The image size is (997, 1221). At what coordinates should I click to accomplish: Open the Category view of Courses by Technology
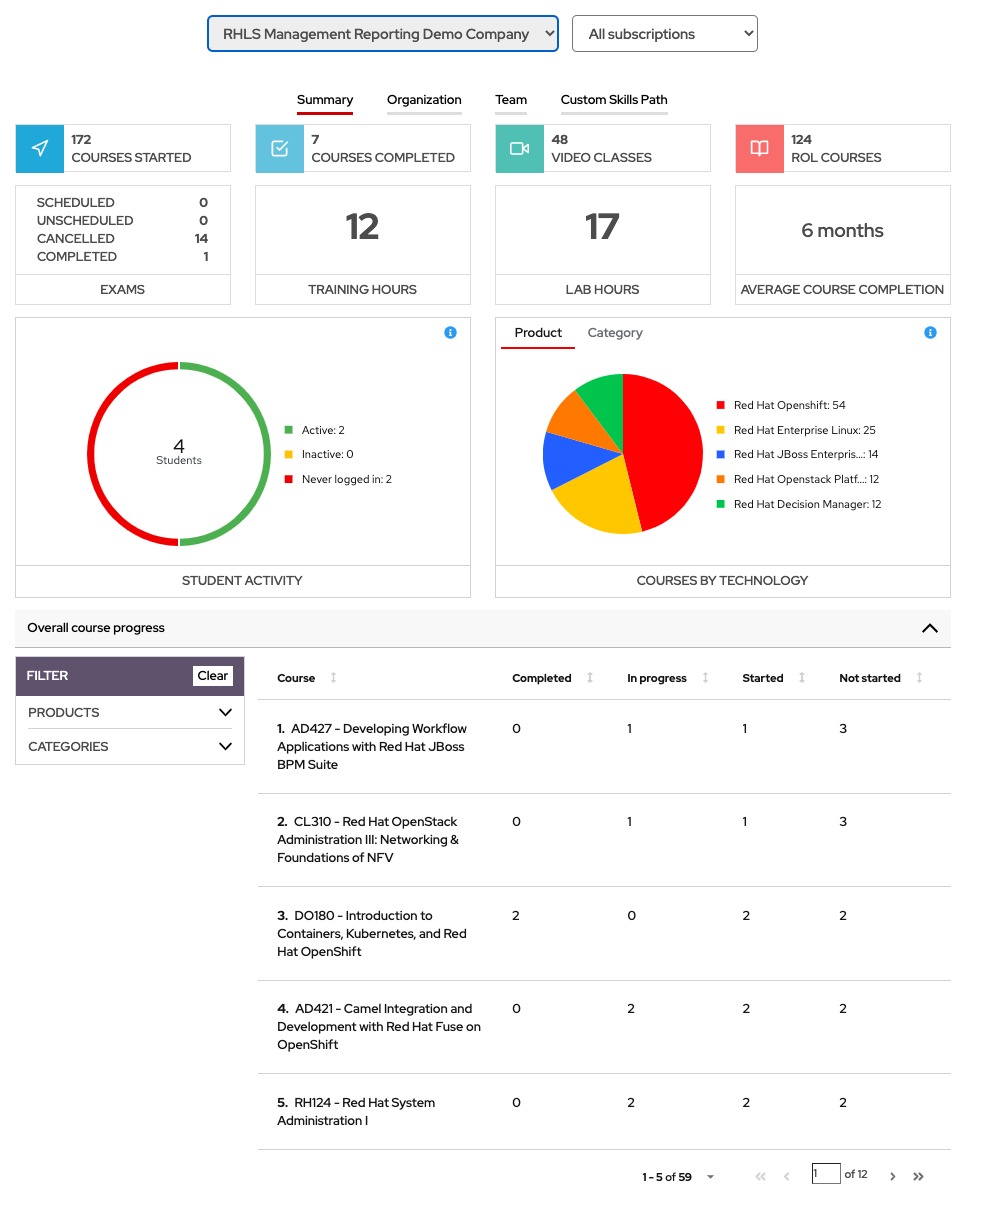click(615, 332)
